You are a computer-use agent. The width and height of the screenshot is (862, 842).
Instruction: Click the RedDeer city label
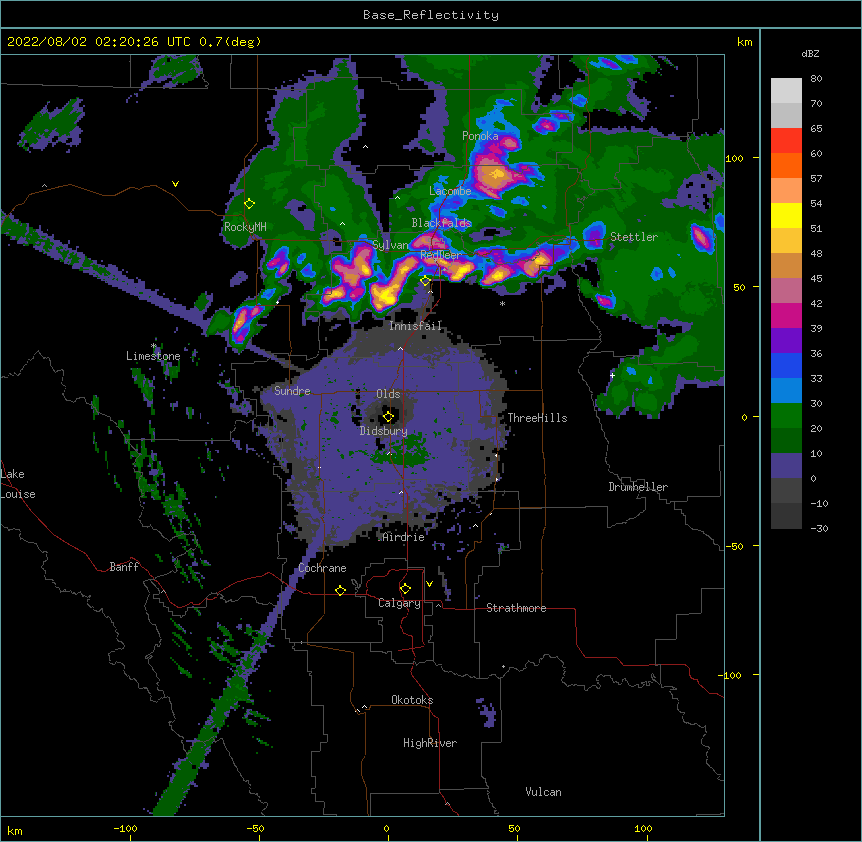pos(440,254)
